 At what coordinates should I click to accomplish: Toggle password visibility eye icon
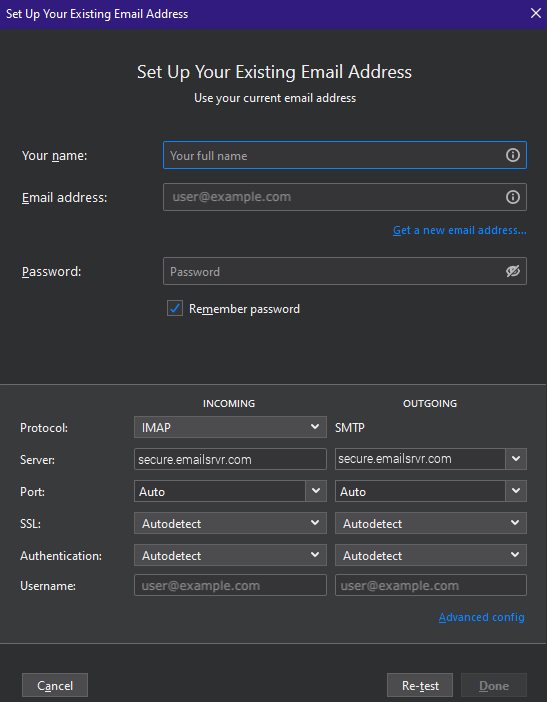[x=513, y=271]
